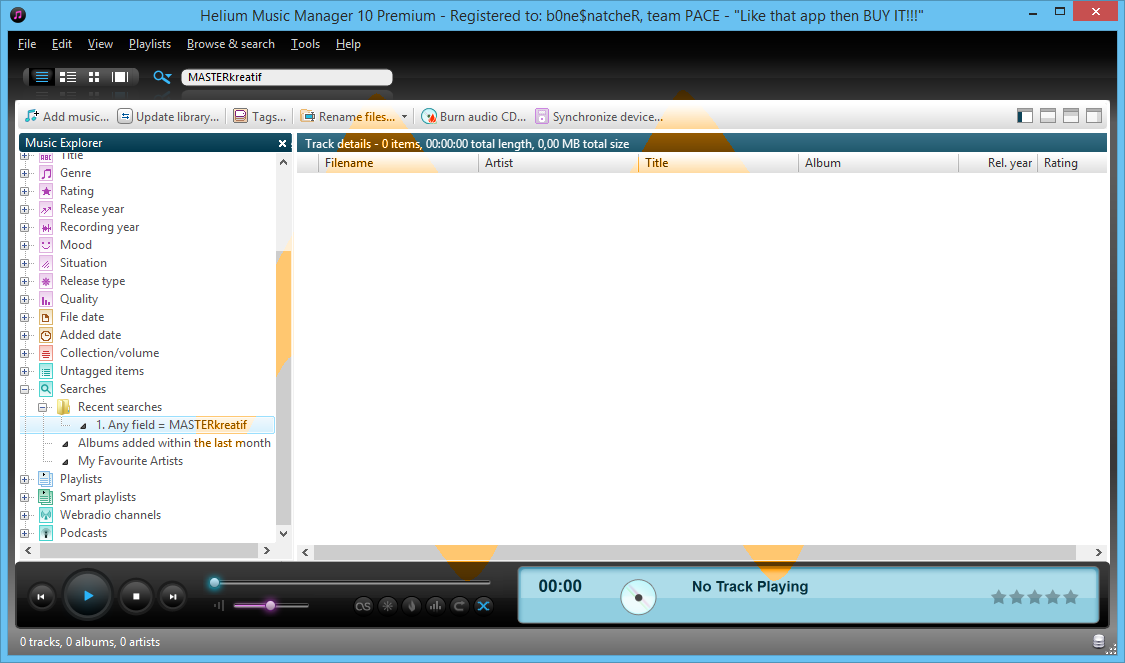1125x663 pixels.
Task: Expand the Mood tree node
Action: (24, 245)
